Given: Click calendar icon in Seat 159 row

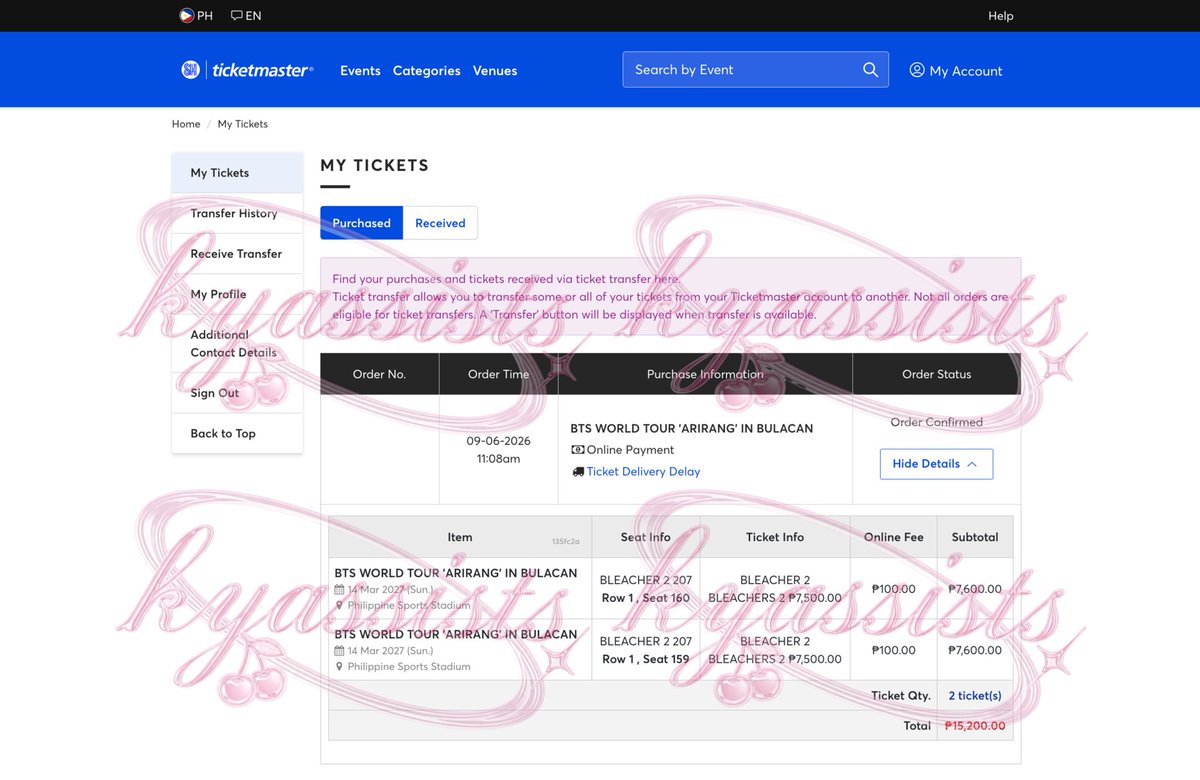Looking at the screenshot, I should pyautogui.click(x=340, y=651).
